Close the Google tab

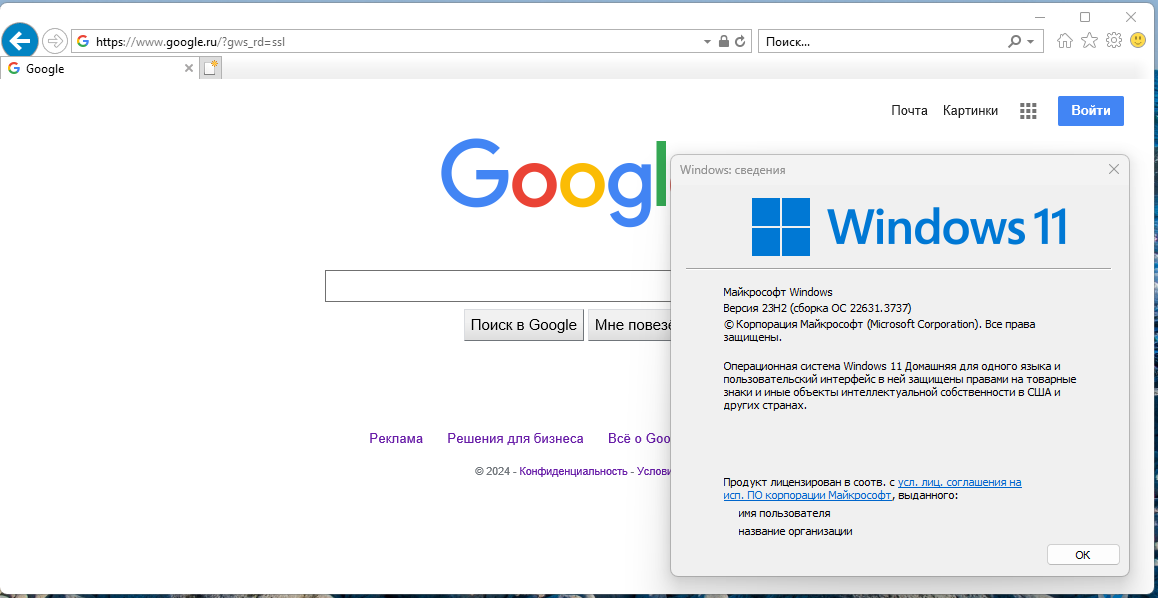(x=188, y=69)
